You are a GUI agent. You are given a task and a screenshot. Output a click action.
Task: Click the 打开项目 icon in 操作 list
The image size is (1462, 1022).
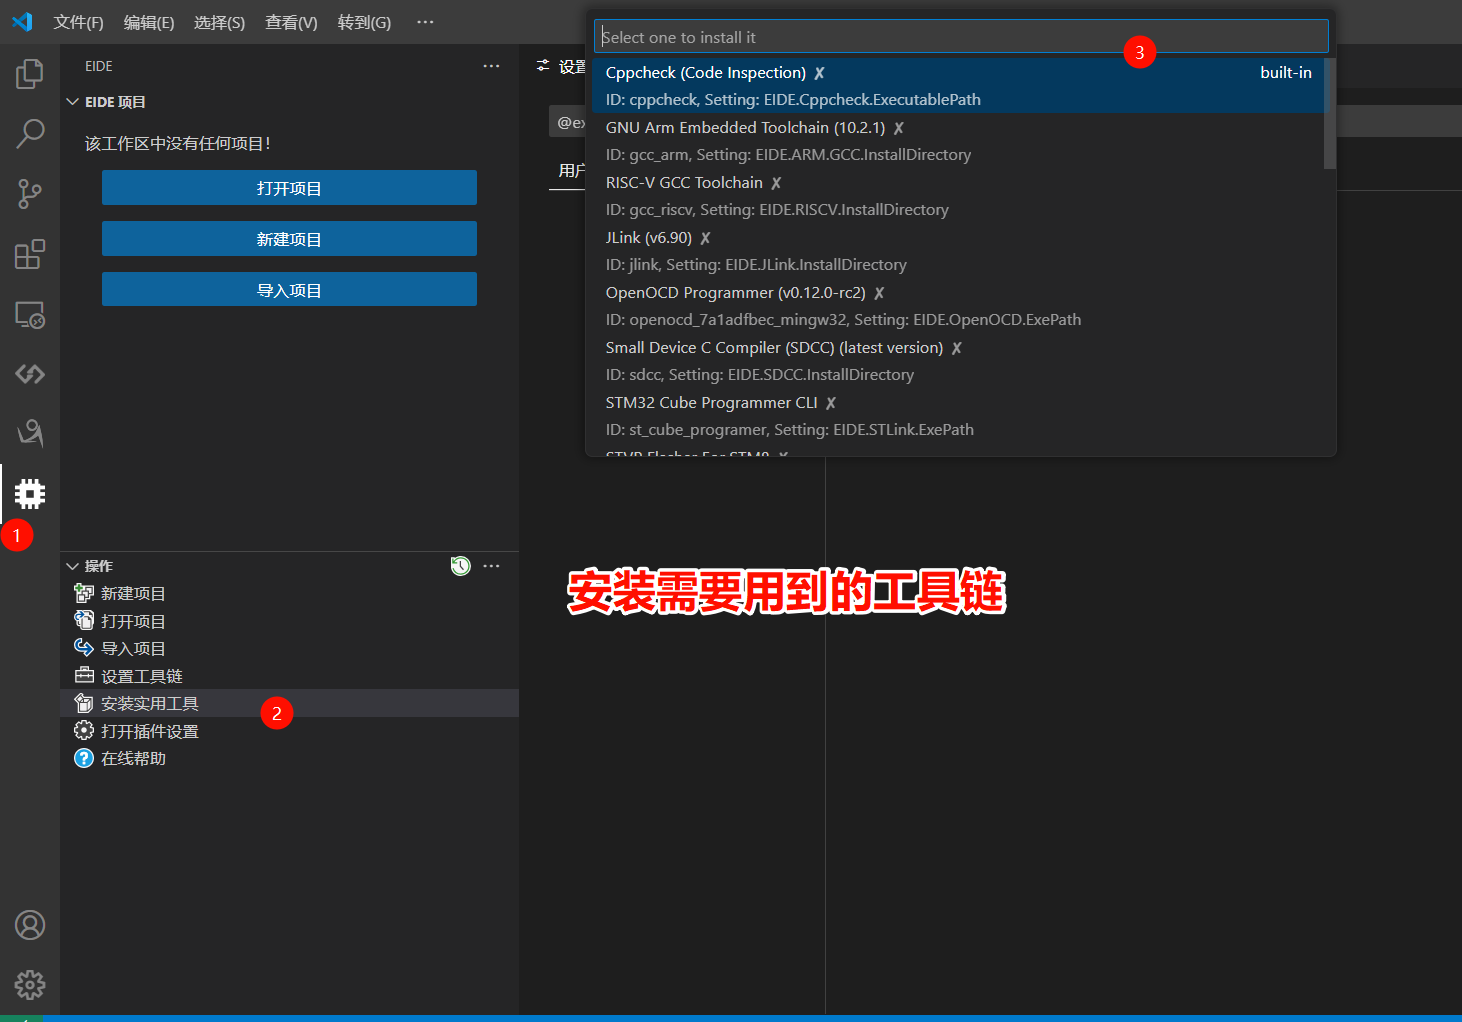coord(84,620)
